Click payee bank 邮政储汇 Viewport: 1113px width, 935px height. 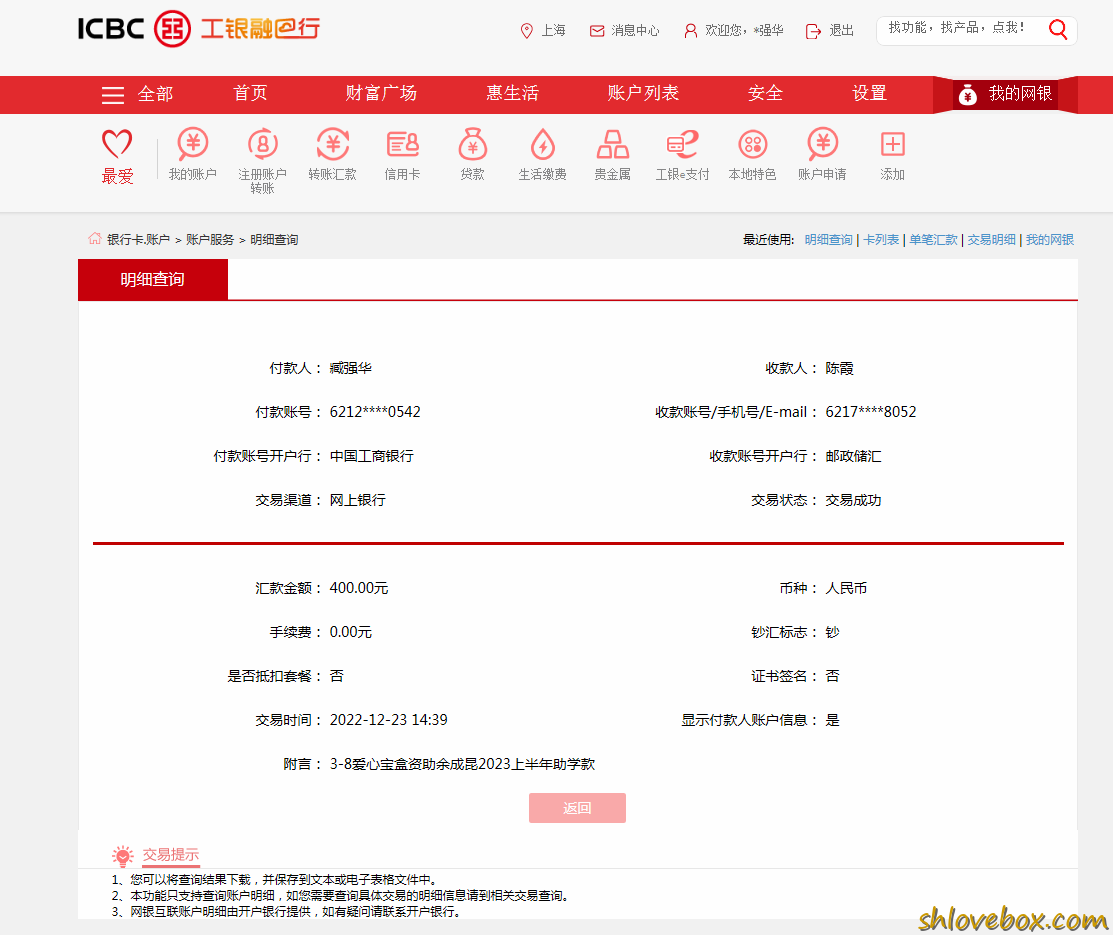[853, 456]
